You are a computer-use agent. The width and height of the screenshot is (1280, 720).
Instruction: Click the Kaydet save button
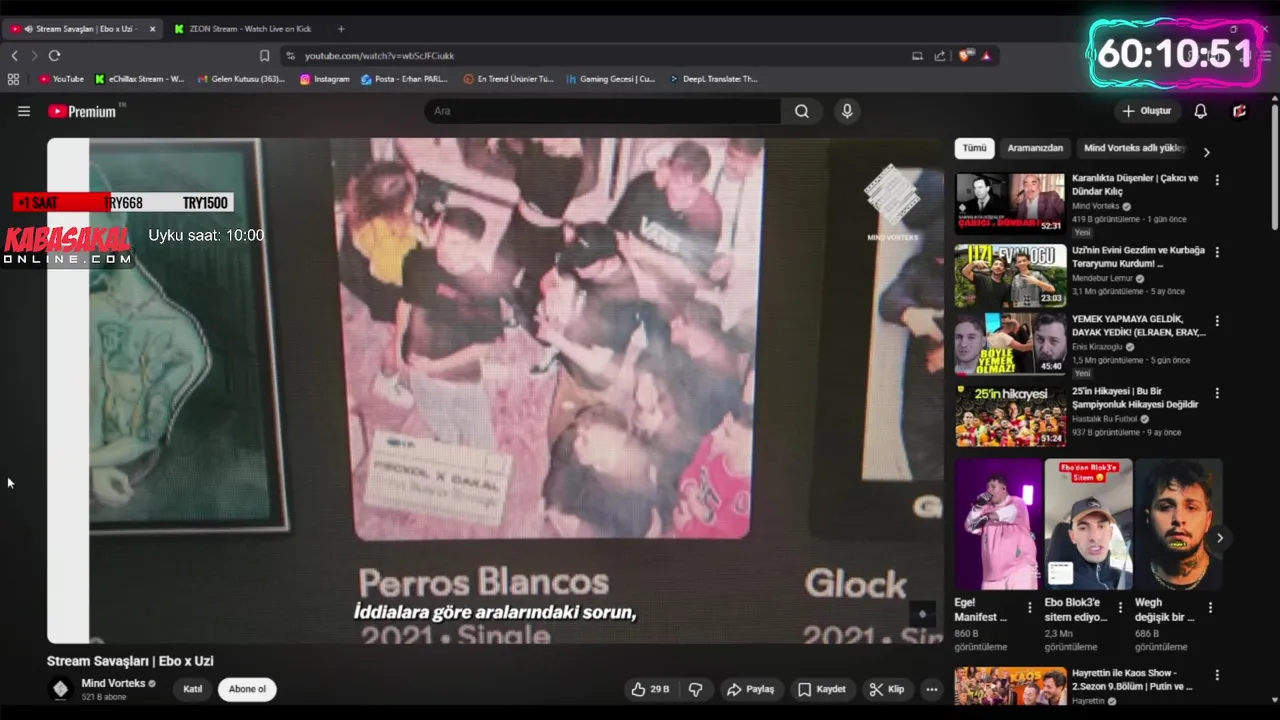(x=822, y=689)
